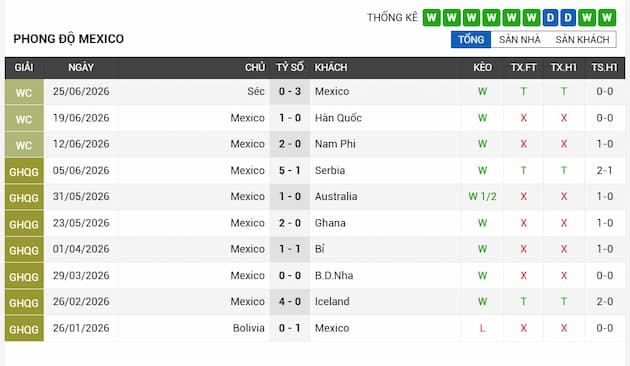Click the first green W stat badge
Image resolution: width=630 pixels, height=366 pixels.
pyautogui.click(x=431, y=18)
